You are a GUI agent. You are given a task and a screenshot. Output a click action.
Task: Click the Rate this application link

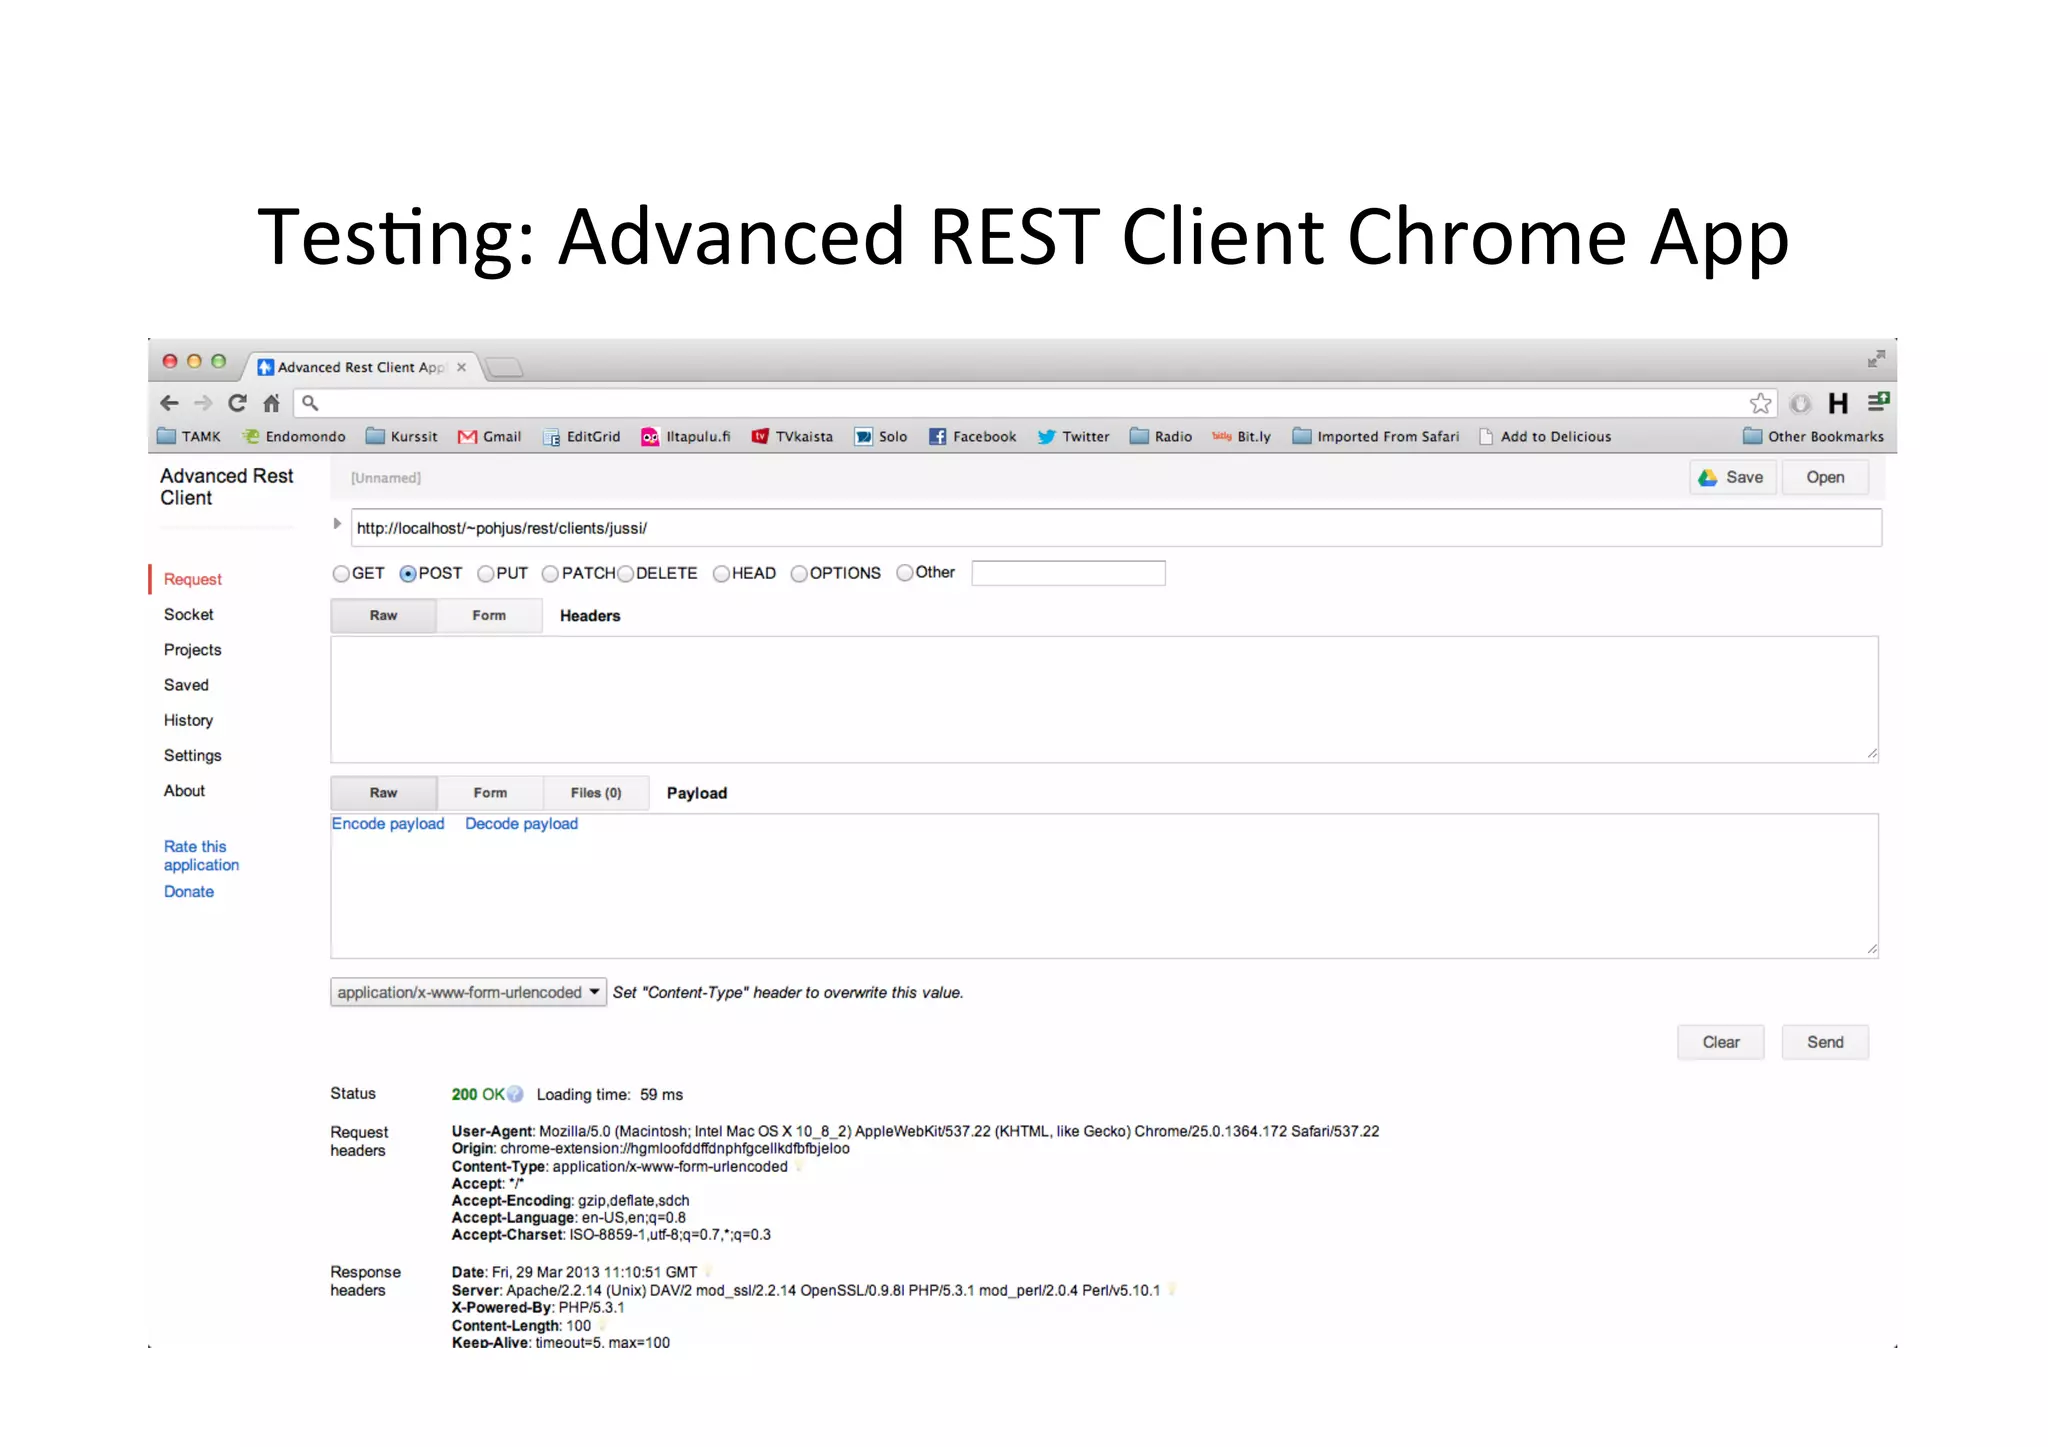click(x=201, y=855)
